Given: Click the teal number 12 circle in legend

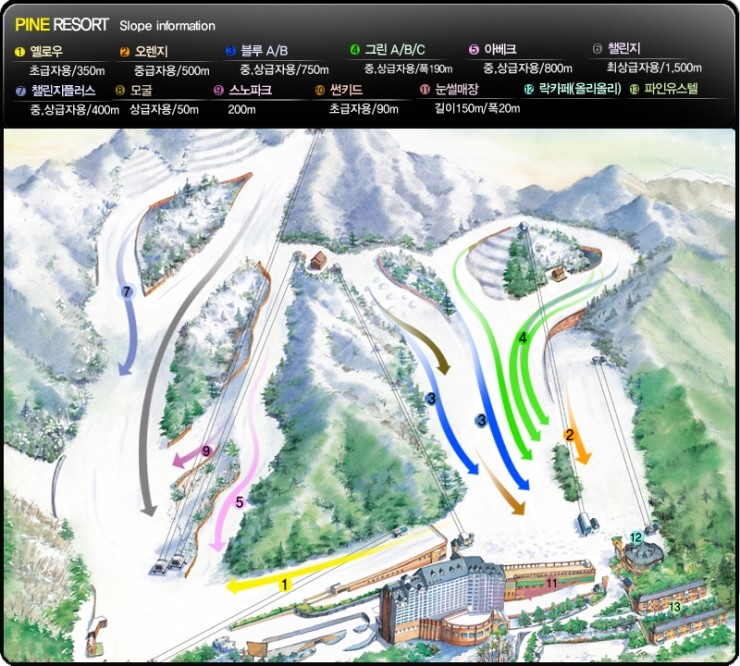Looking at the screenshot, I should click(x=529, y=89).
